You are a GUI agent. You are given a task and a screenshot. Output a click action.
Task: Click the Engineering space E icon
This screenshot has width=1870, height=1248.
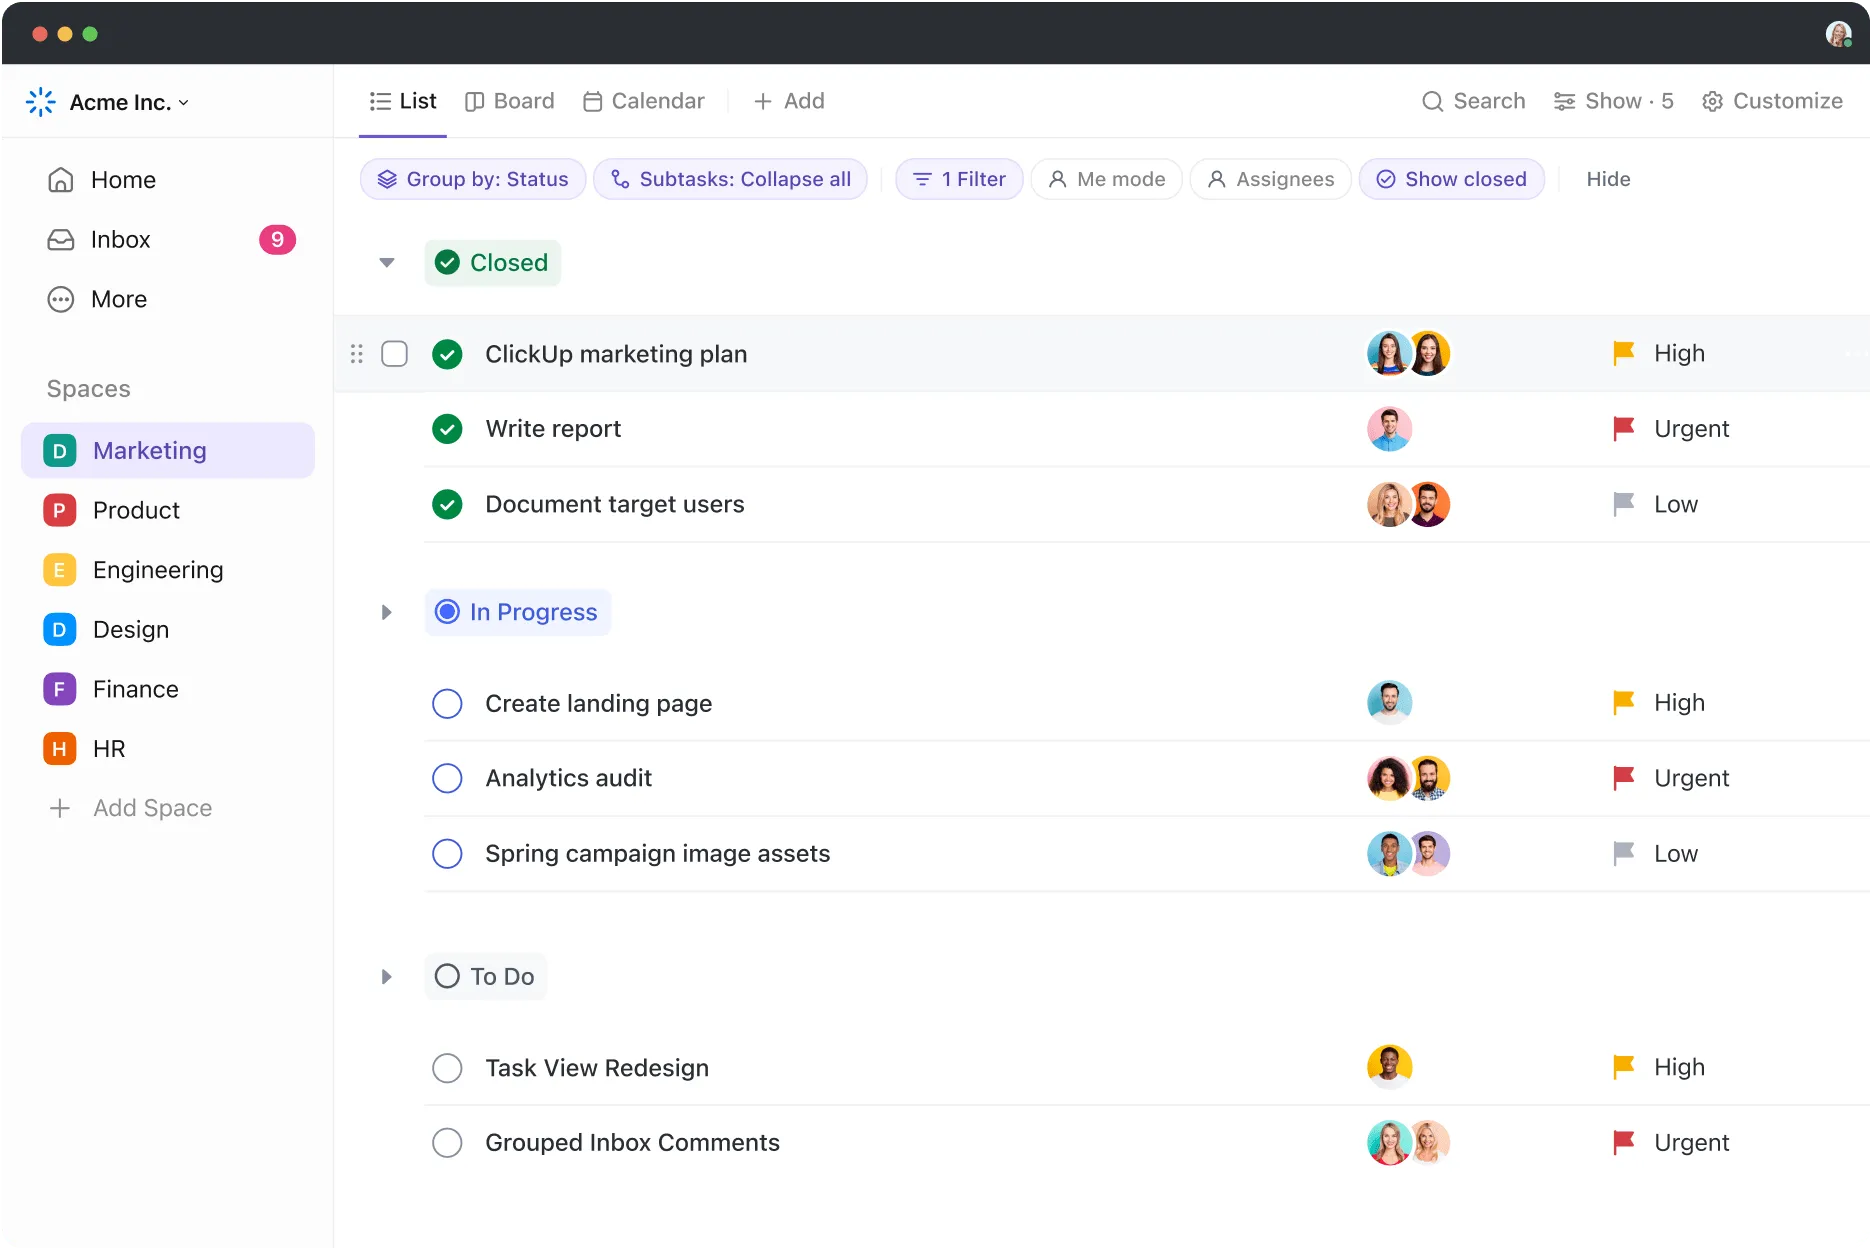60,570
